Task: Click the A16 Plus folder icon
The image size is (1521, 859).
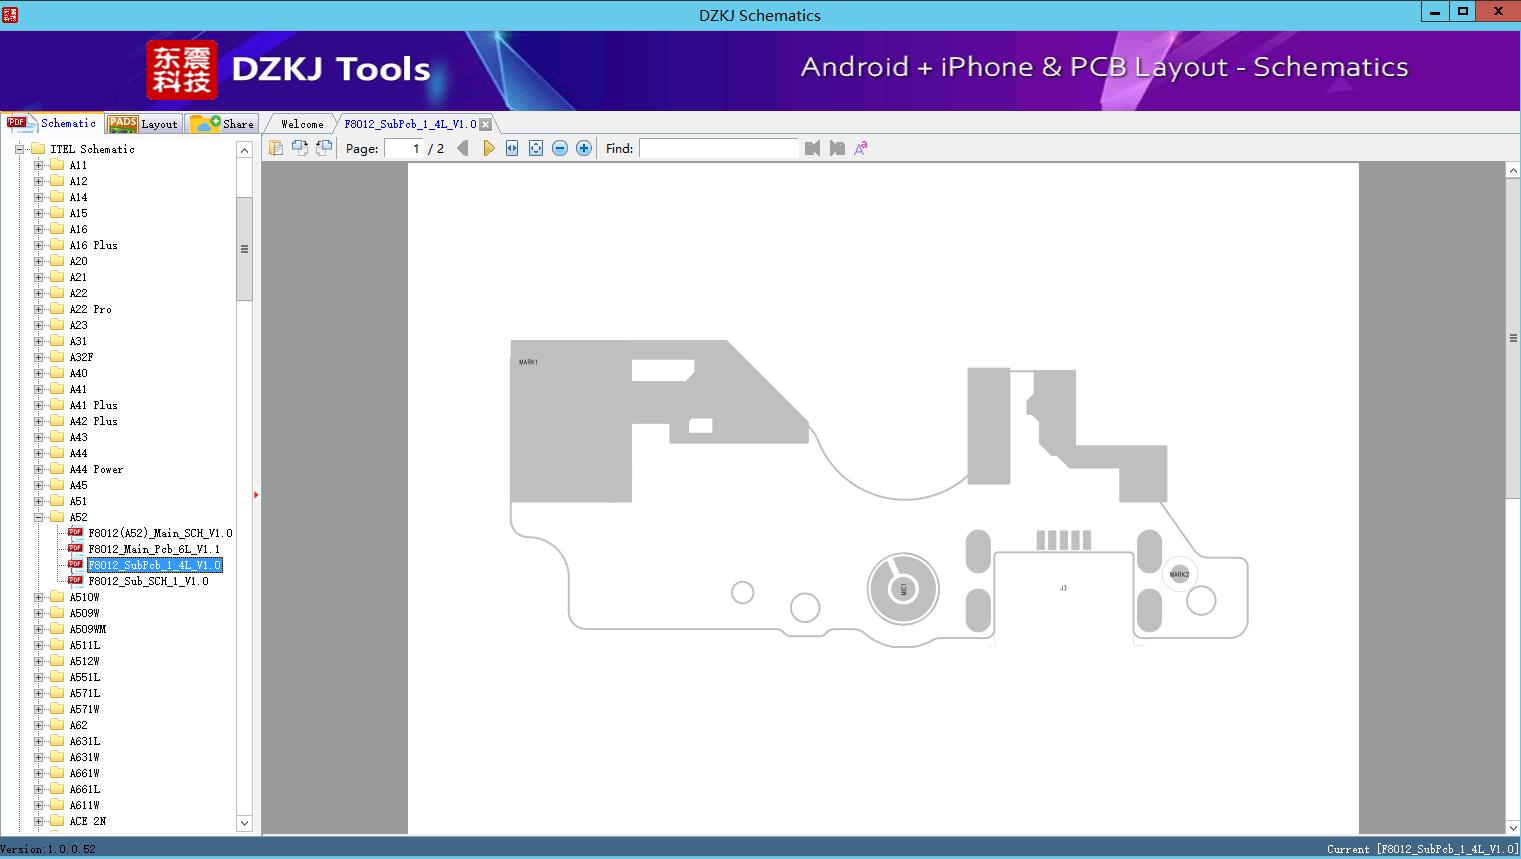Action: click(57, 244)
